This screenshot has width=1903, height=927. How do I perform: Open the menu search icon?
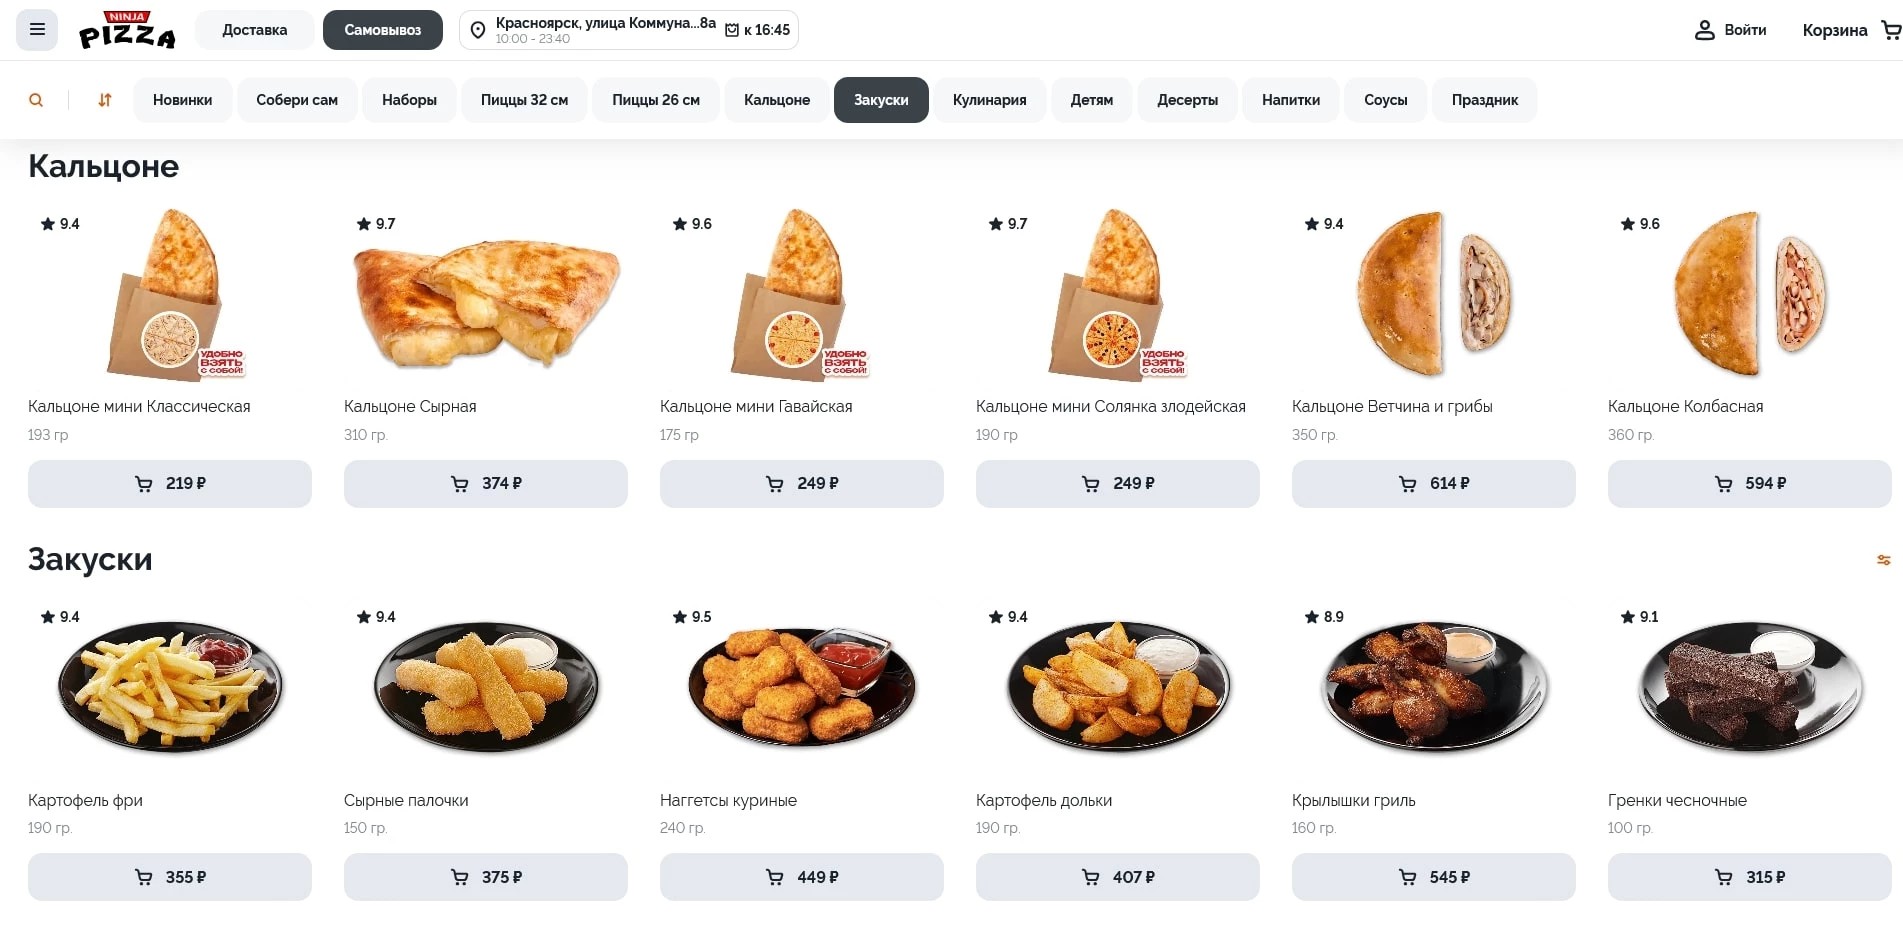pyautogui.click(x=36, y=100)
